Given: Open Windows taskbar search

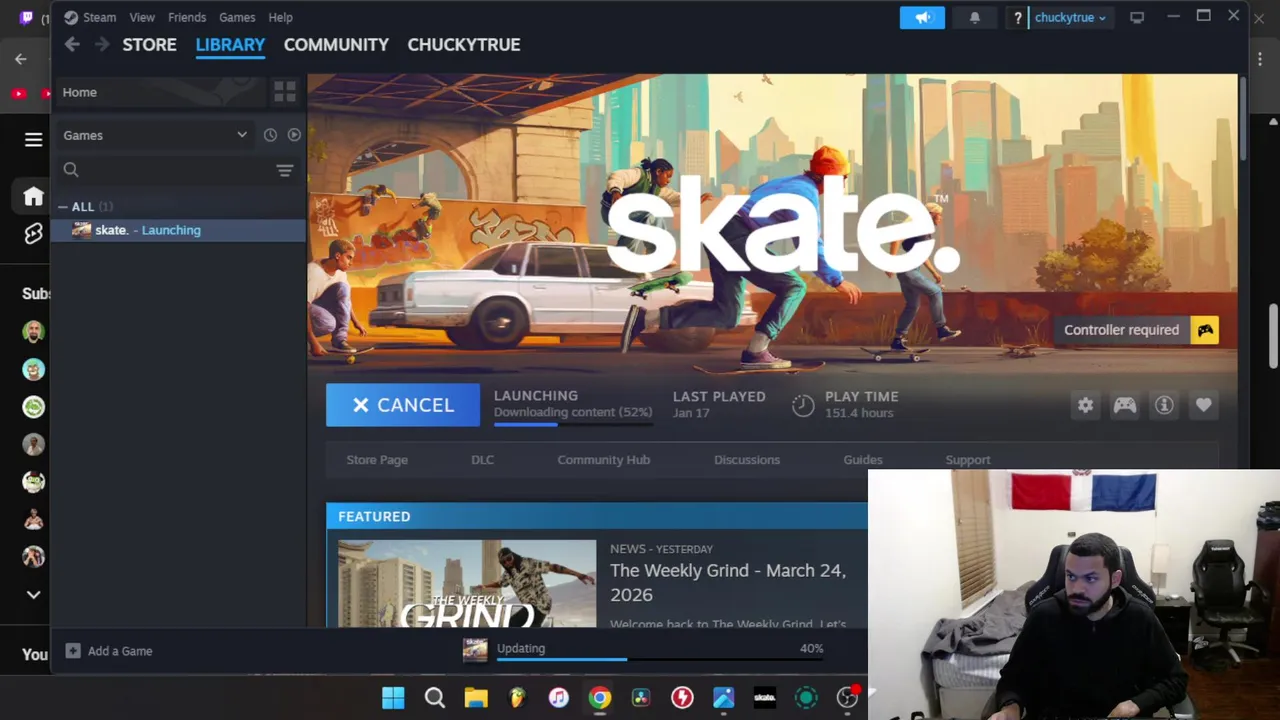Looking at the screenshot, I should (434, 698).
